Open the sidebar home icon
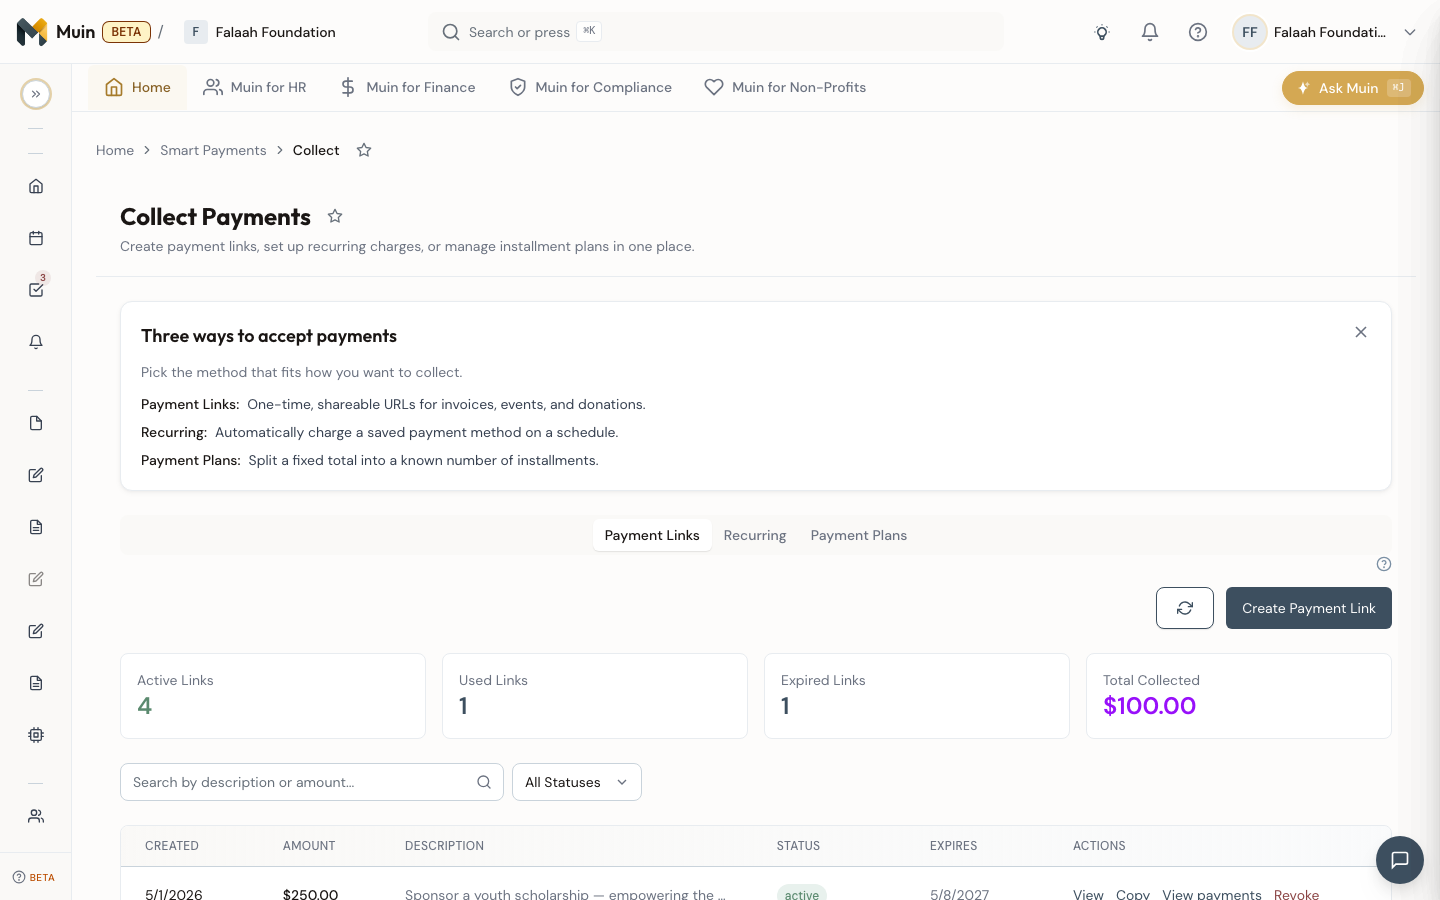 tap(36, 186)
